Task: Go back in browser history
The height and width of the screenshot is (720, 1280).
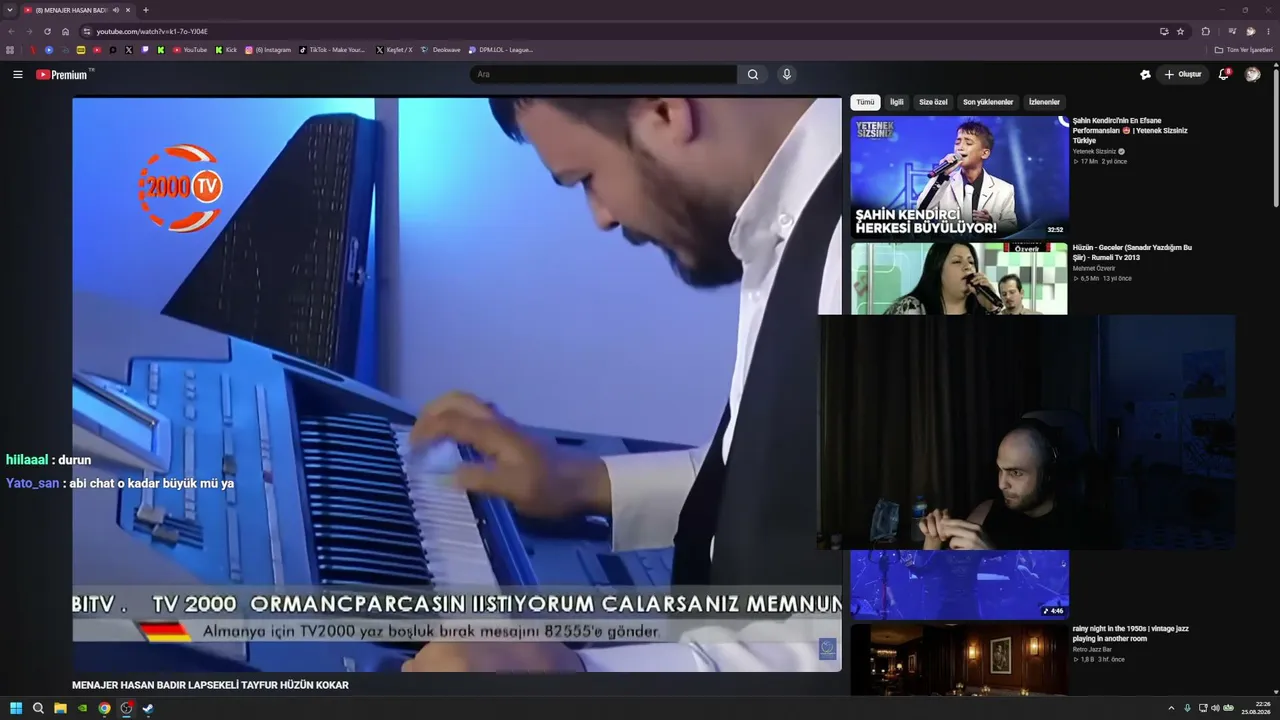Action: click(x=11, y=31)
